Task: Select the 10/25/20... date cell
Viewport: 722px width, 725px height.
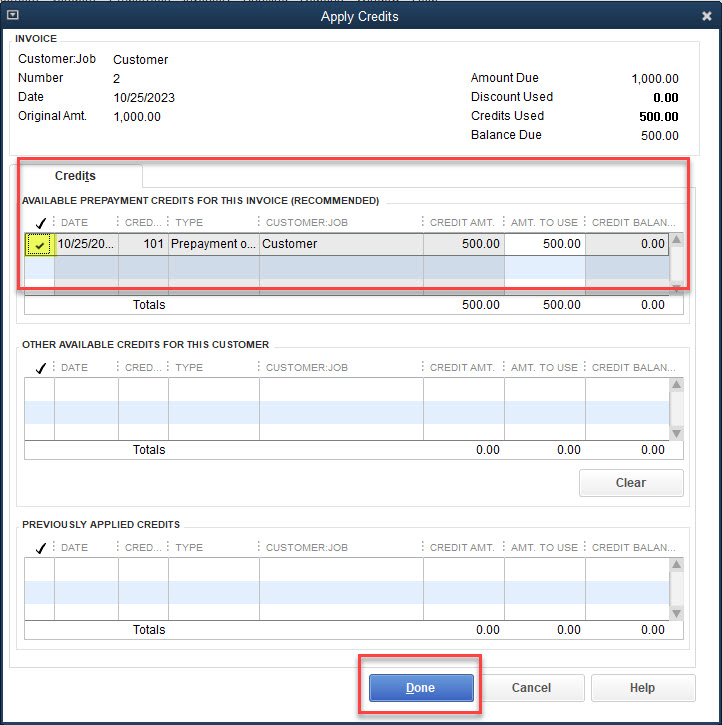Action: [x=86, y=244]
